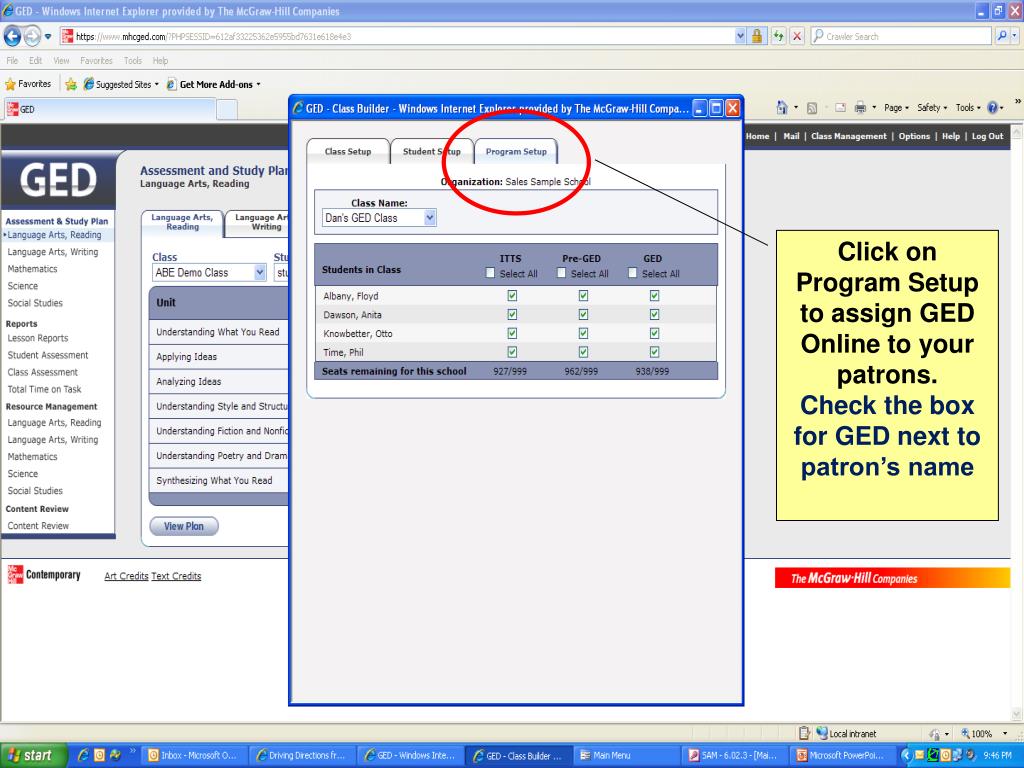This screenshot has width=1024, height=768.
Task: Check ITTS Select All checkbox
Action: 490,273
